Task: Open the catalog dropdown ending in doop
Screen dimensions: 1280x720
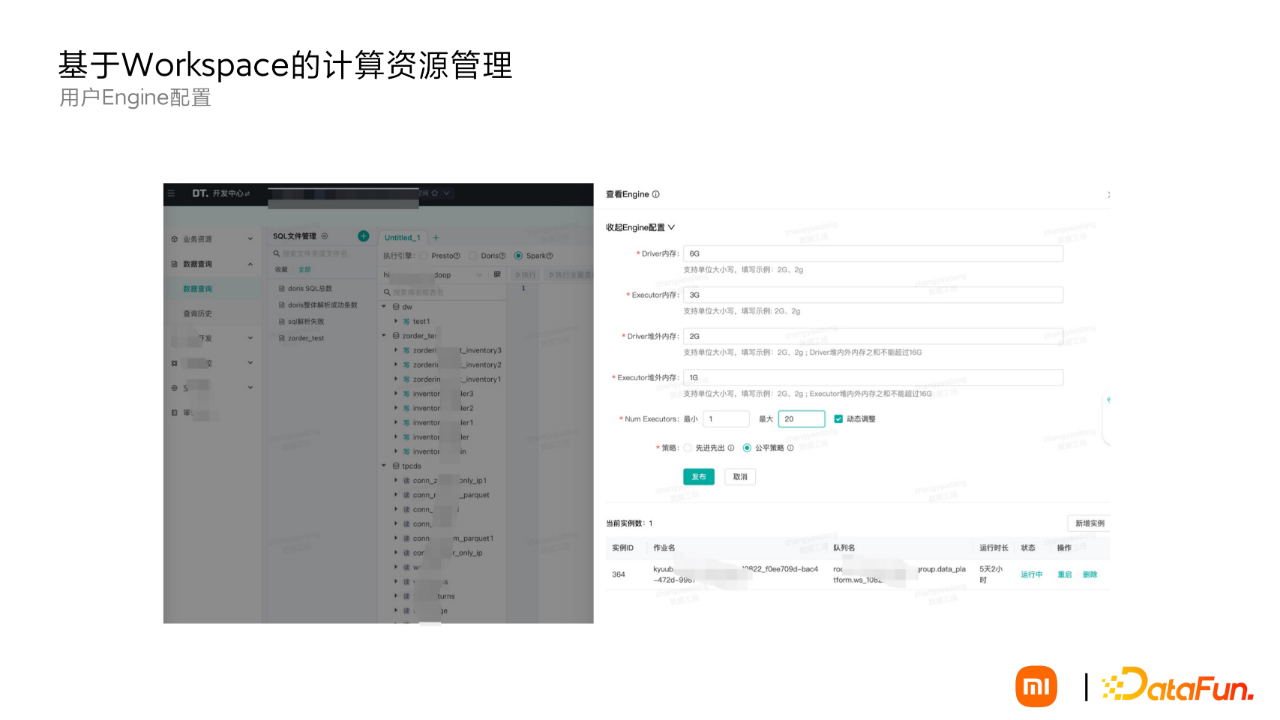Action: click(x=435, y=273)
